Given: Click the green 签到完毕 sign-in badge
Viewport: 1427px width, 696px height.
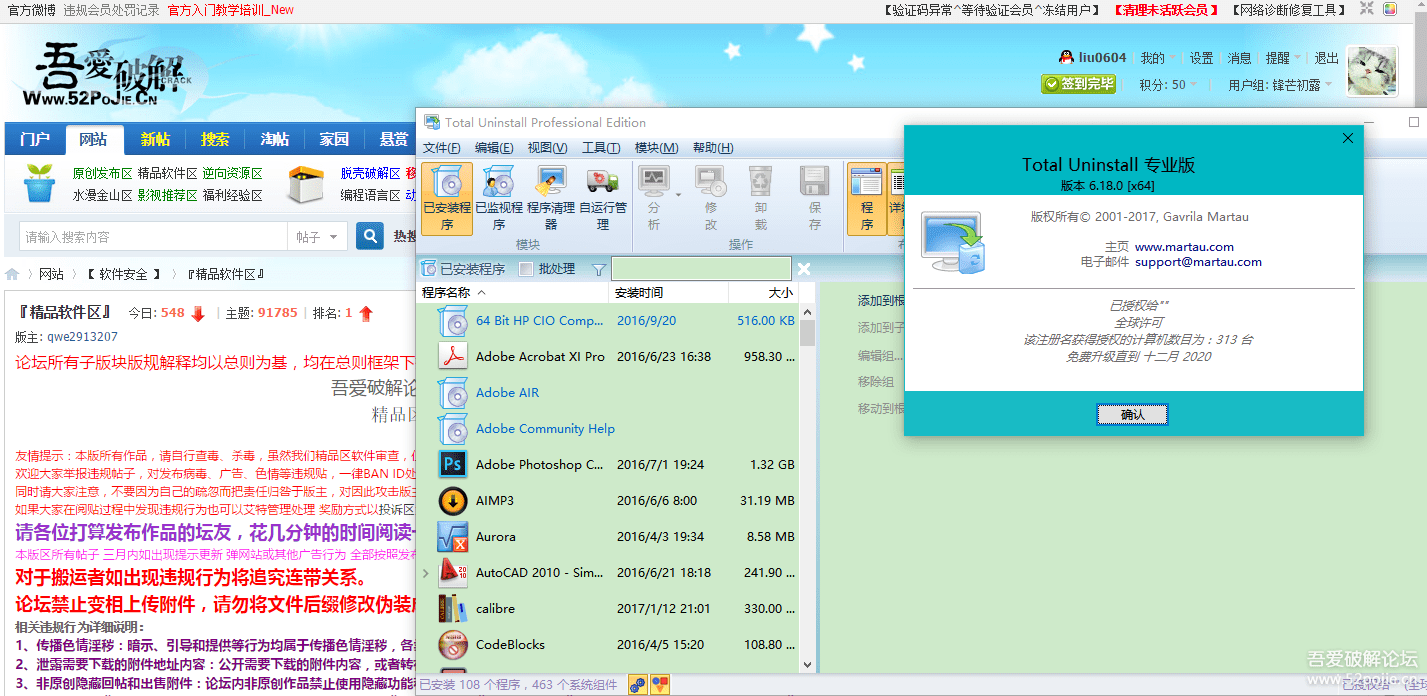Looking at the screenshot, I should 1078,84.
